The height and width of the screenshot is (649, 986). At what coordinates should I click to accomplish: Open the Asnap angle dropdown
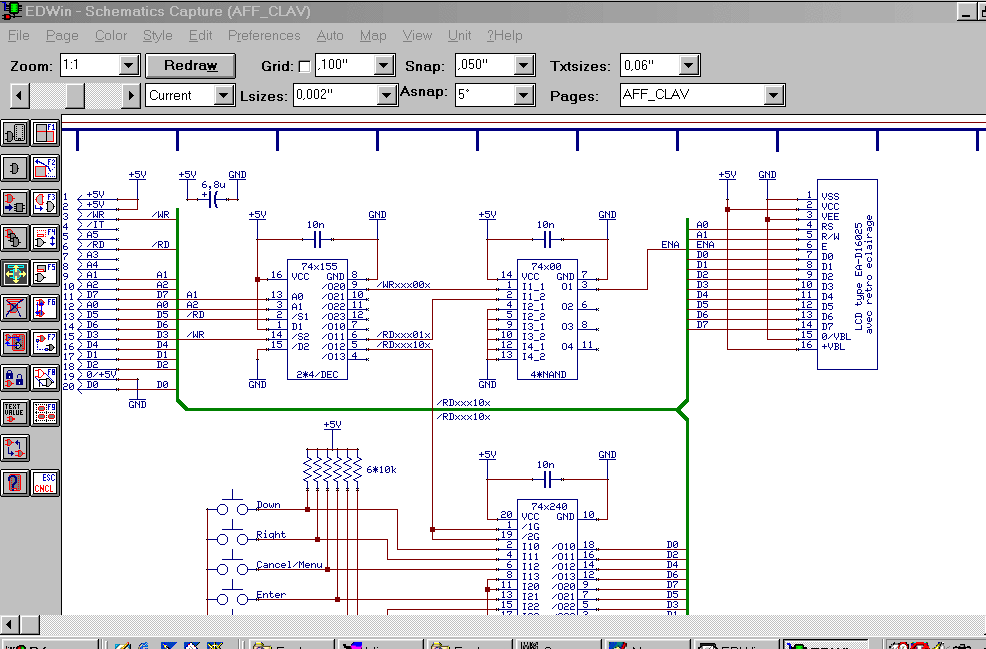point(523,96)
